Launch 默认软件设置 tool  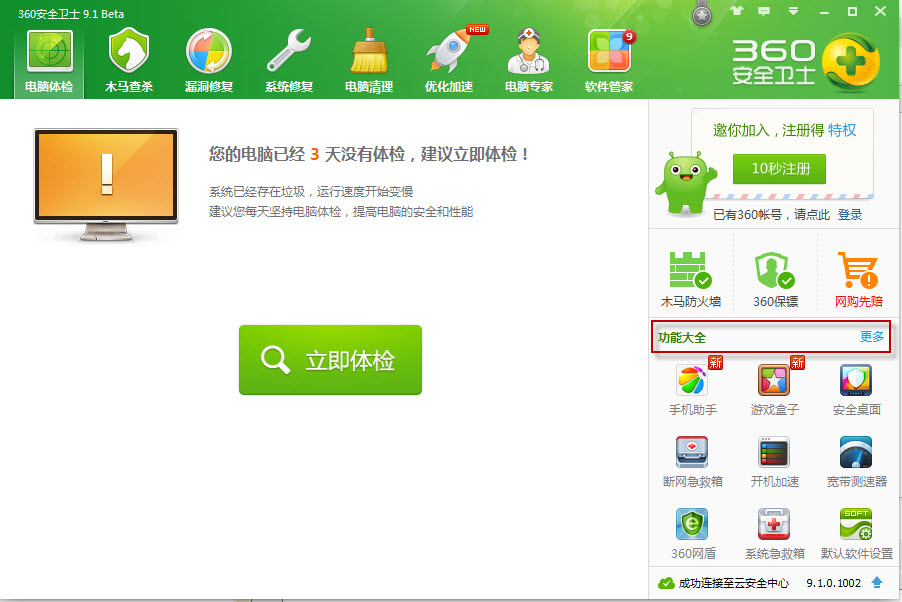click(857, 534)
